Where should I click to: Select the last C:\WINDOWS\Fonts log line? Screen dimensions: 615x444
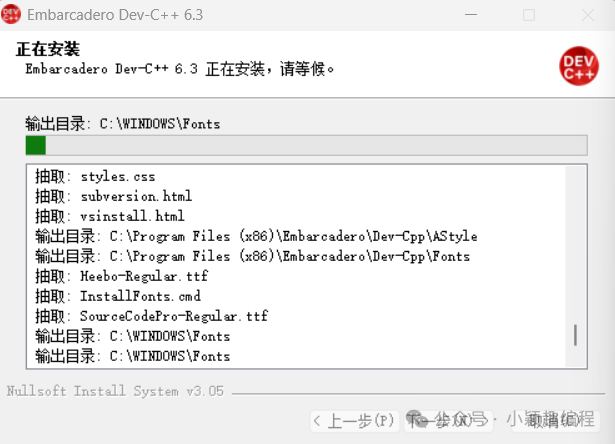(133, 356)
